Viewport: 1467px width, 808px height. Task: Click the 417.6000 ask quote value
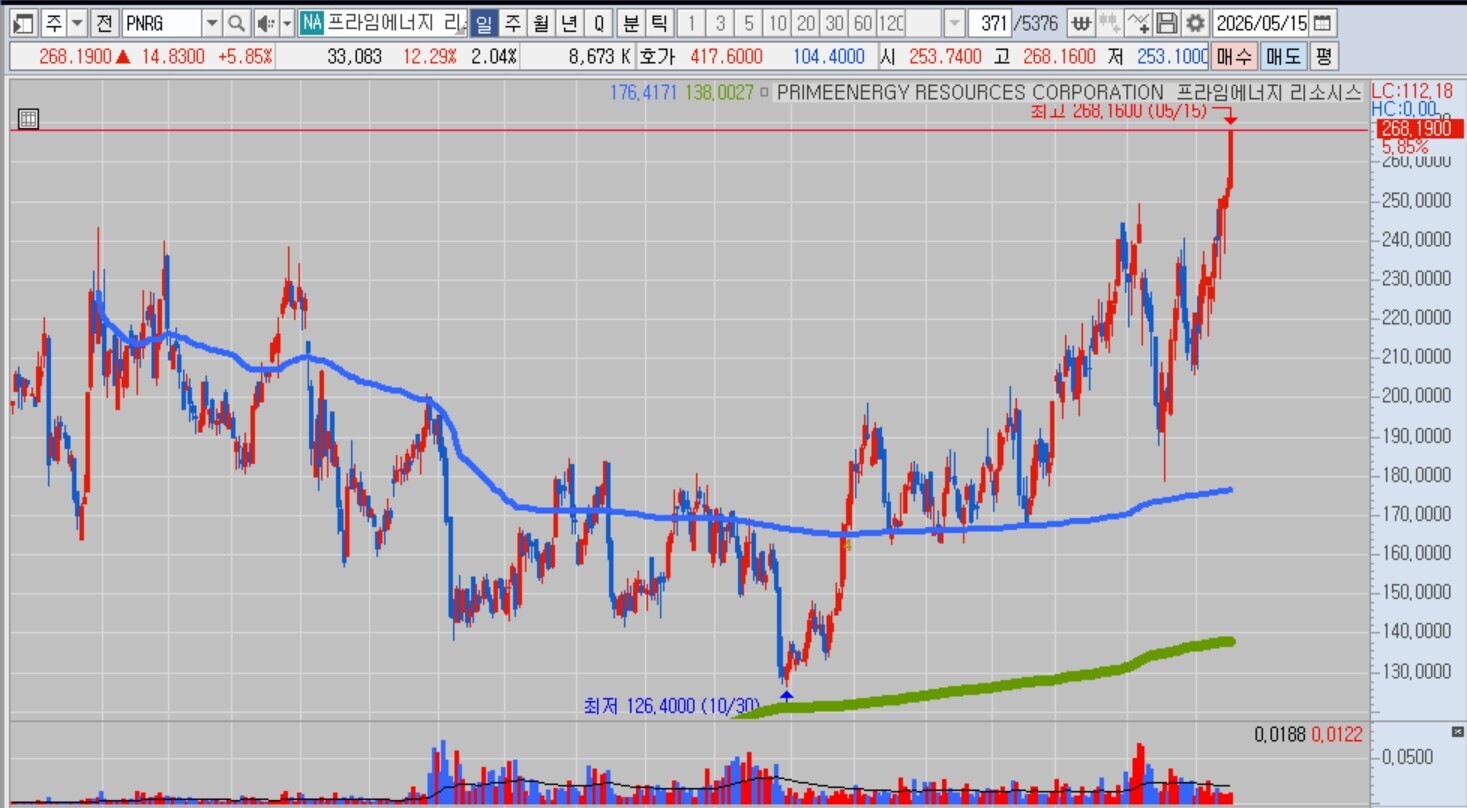coord(727,57)
